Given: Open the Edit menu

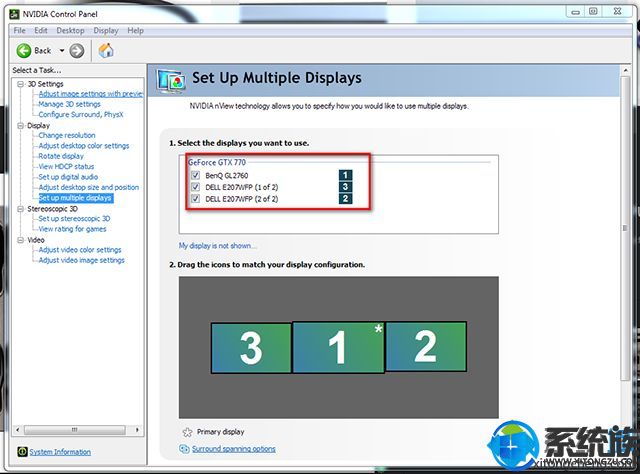Looking at the screenshot, I should coord(41,31).
